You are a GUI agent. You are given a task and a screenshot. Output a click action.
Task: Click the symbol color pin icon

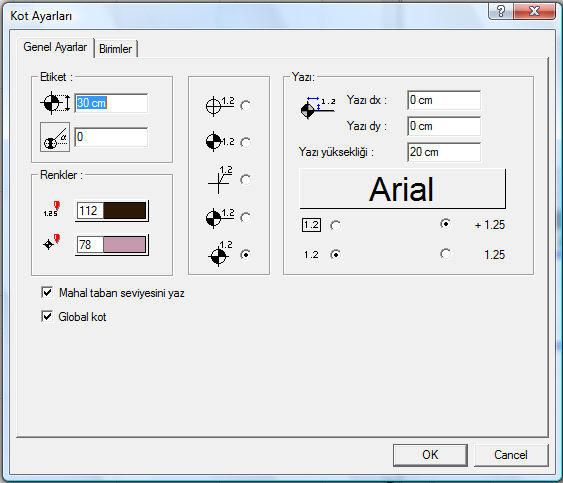(52, 242)
